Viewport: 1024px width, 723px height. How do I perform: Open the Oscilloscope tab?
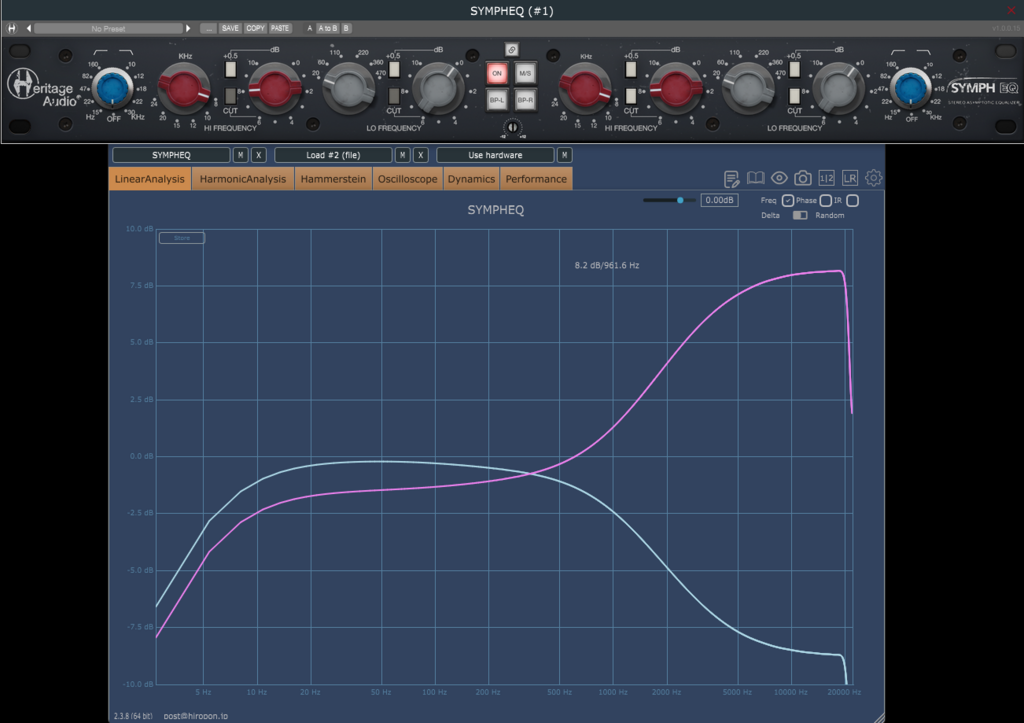coord(408,179)
